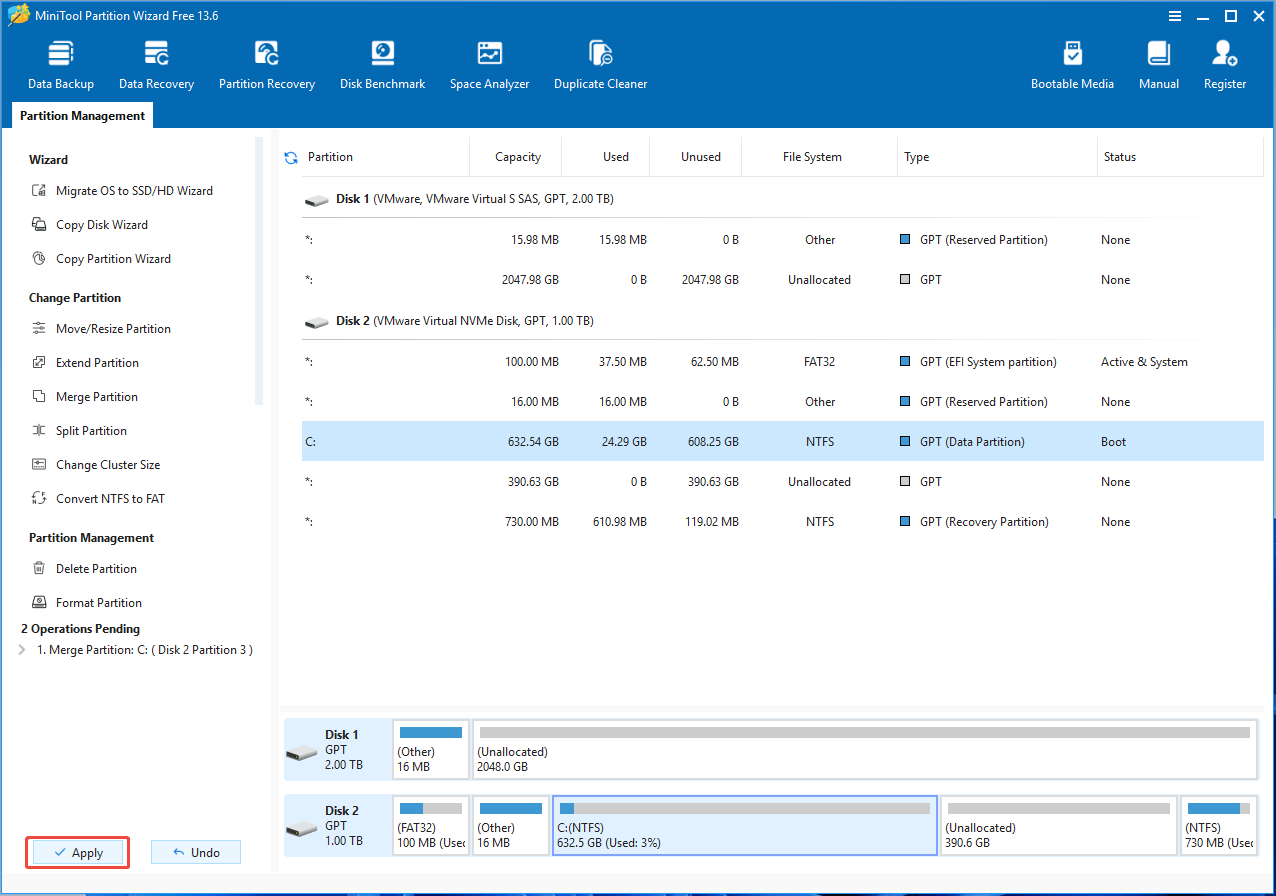Click the left panel scrollbar
Image resolution: width=1276 pixels, height=896 pixels.
(259, 272)
